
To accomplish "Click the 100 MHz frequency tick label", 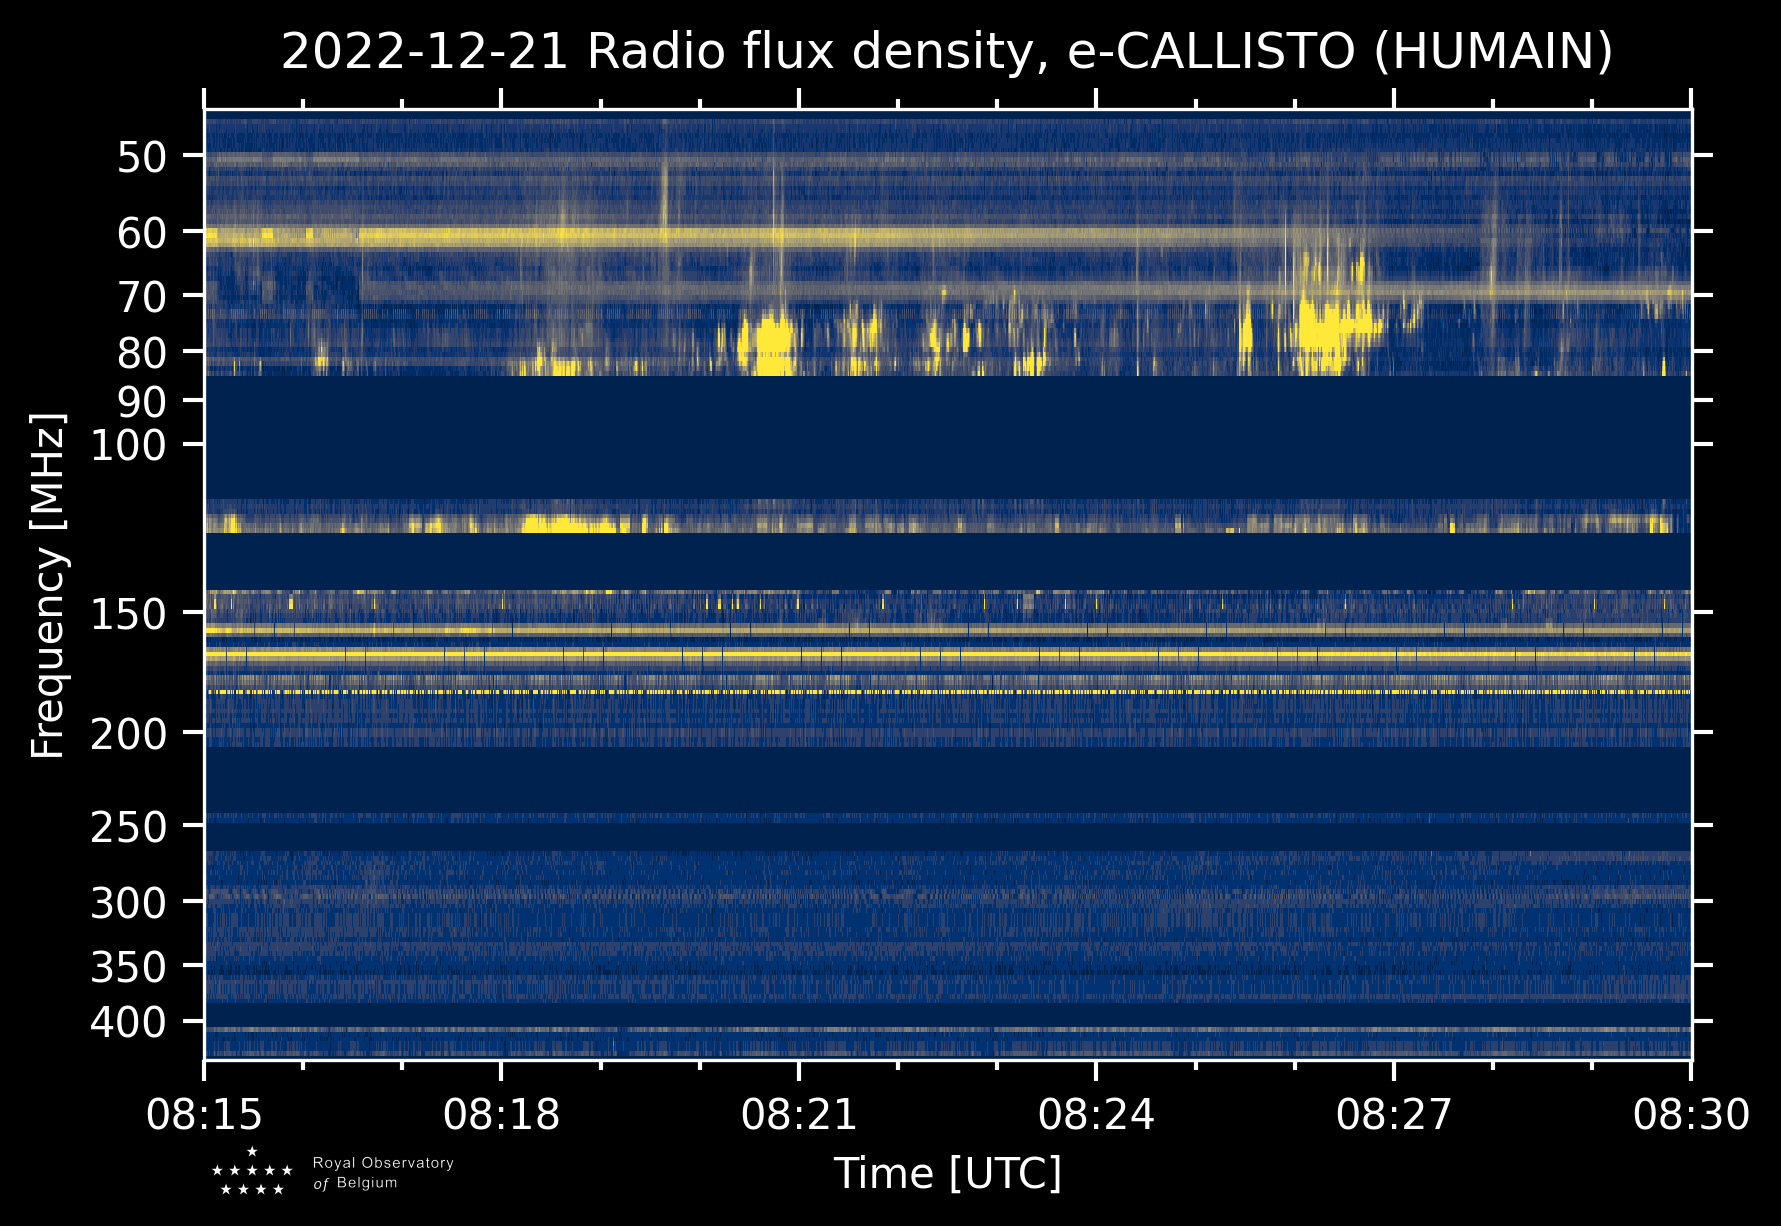I will coord(128,445).
